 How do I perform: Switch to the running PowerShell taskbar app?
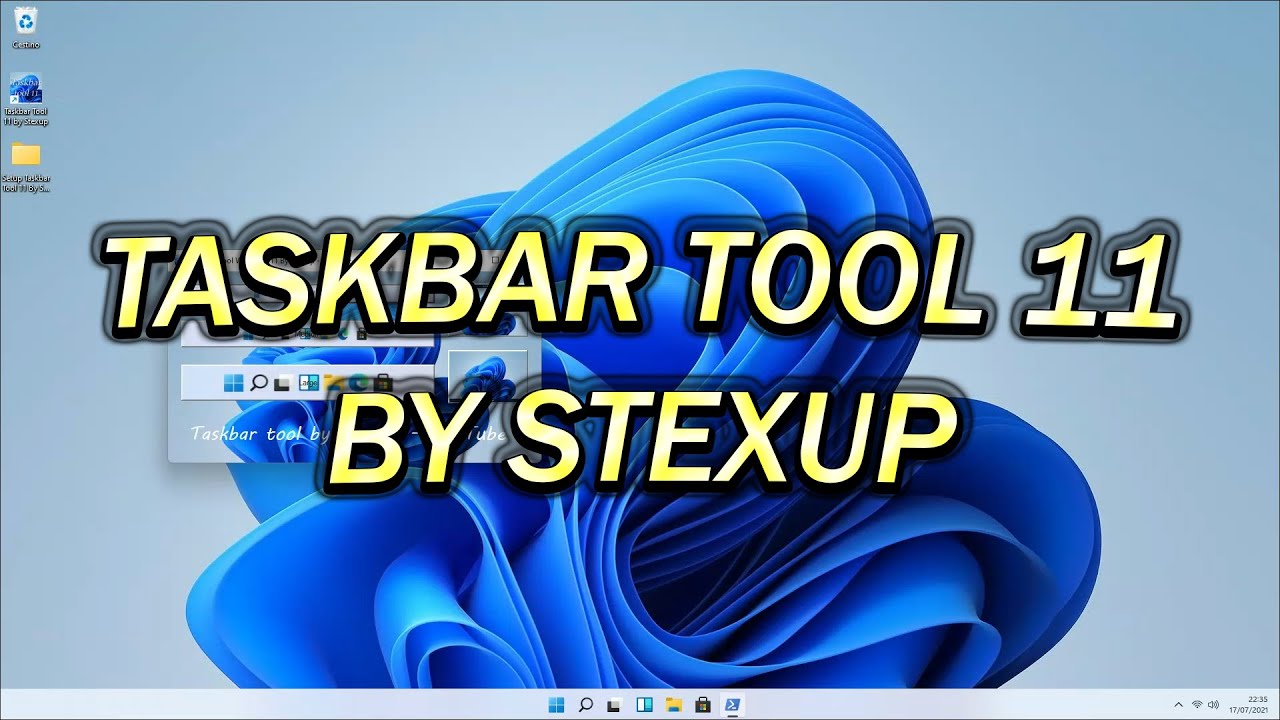click(732, 704)
